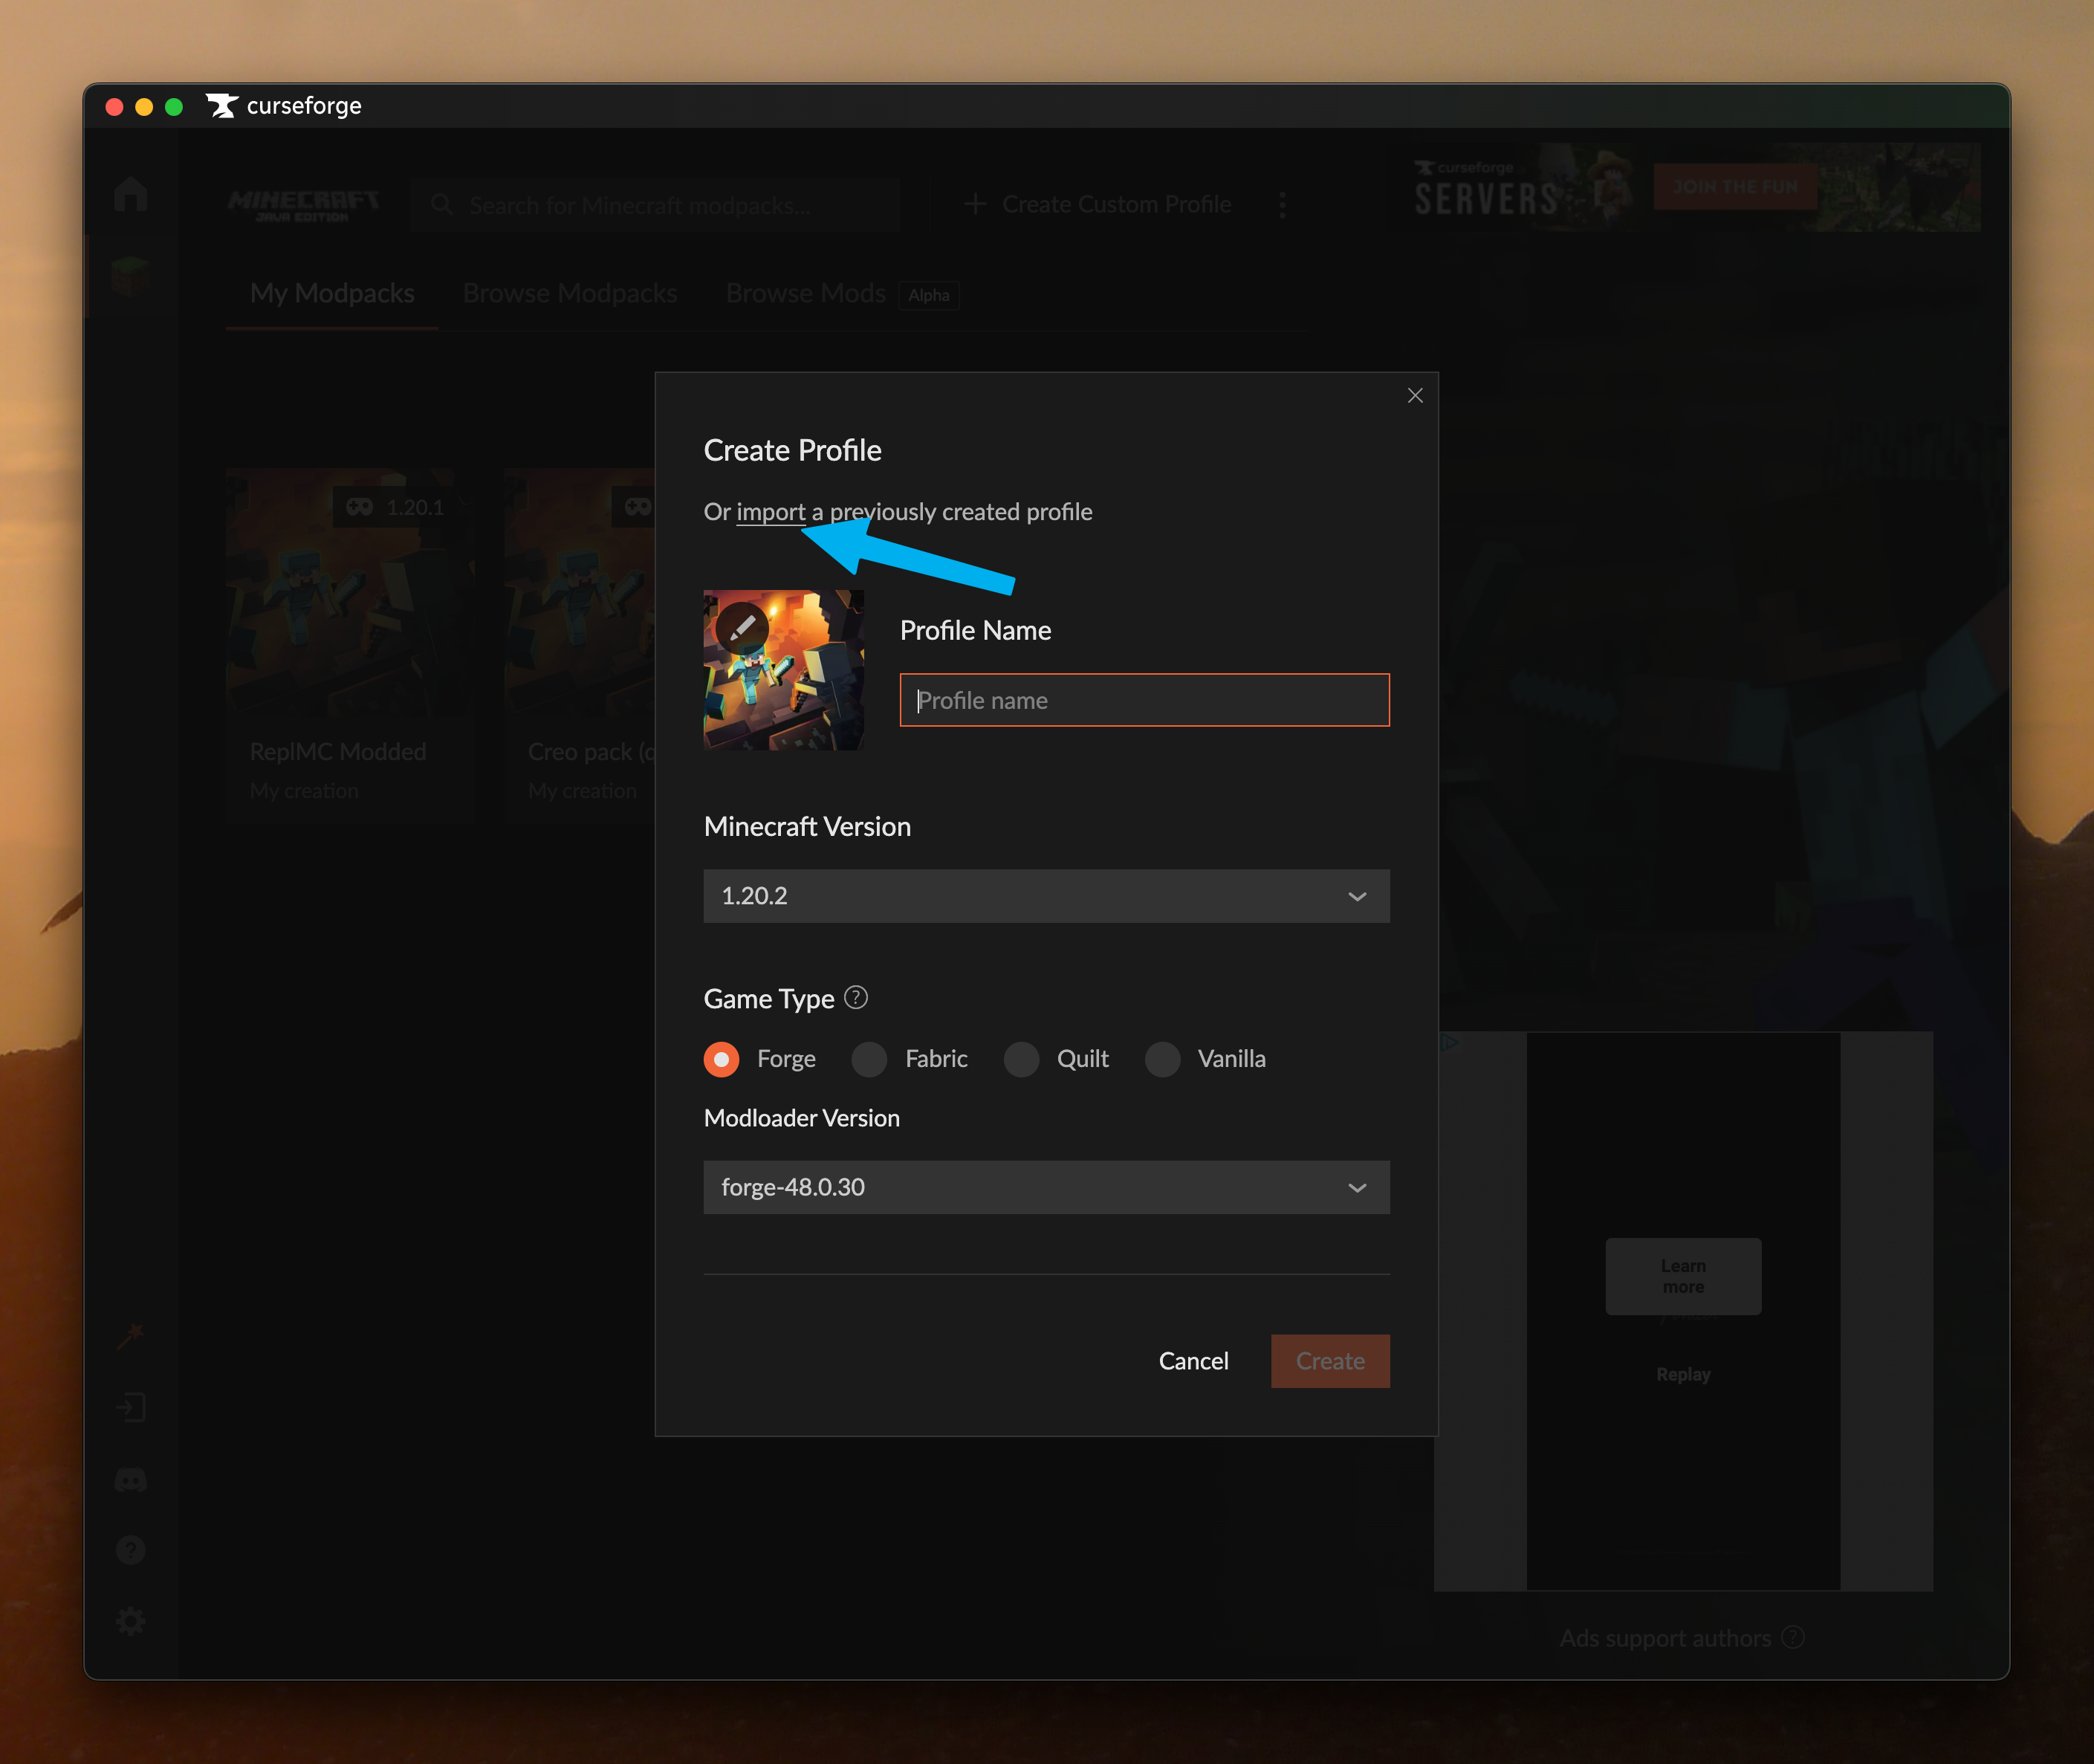Open the Help question mark in the sidebar

131,1550
